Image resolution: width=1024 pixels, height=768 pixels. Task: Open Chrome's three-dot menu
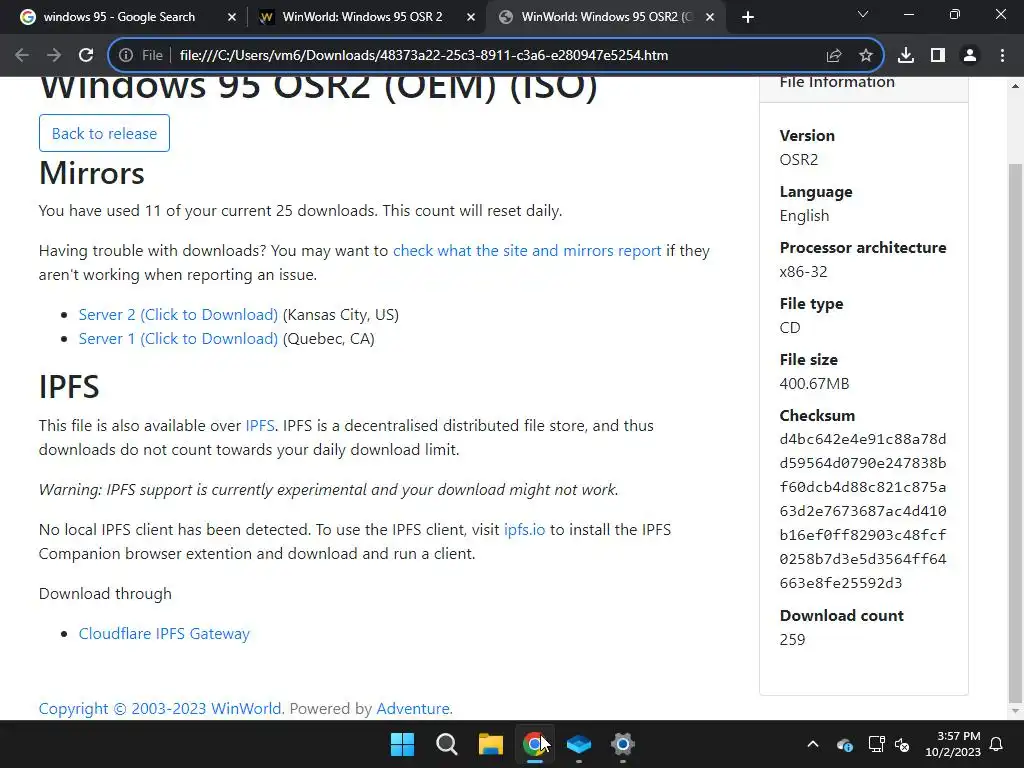(x=1002, y=56)
